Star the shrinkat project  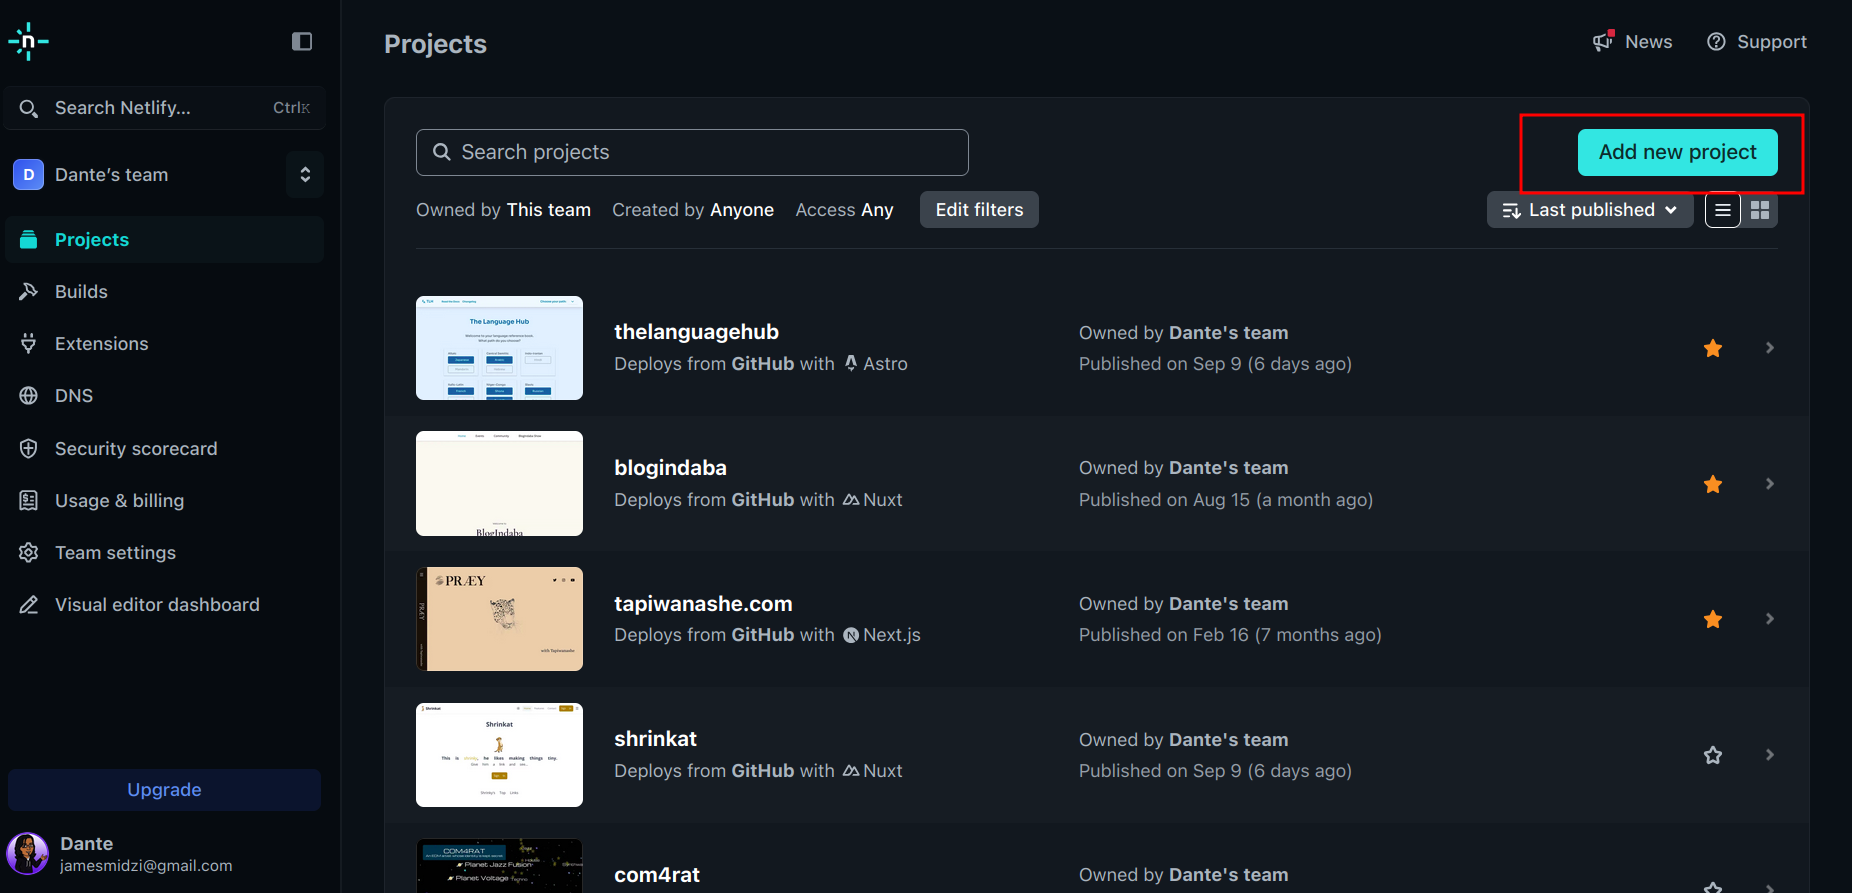[x=1713, y=755]
